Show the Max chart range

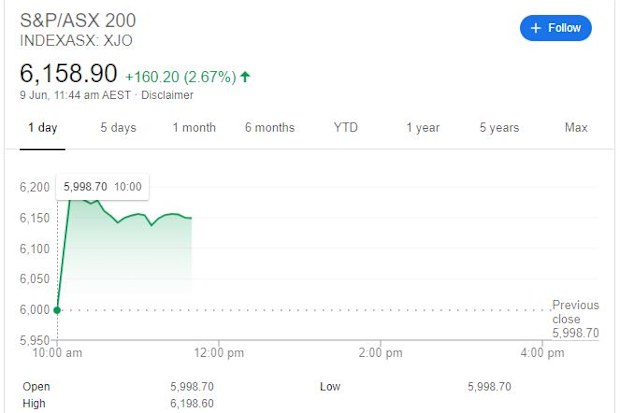point(576,127)
